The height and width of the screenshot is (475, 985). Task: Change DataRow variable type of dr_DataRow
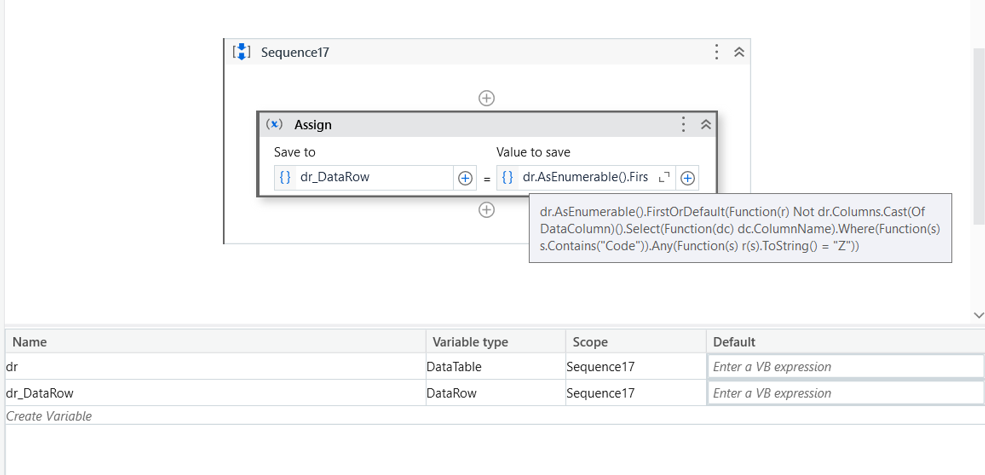click(x=493, y=393)
